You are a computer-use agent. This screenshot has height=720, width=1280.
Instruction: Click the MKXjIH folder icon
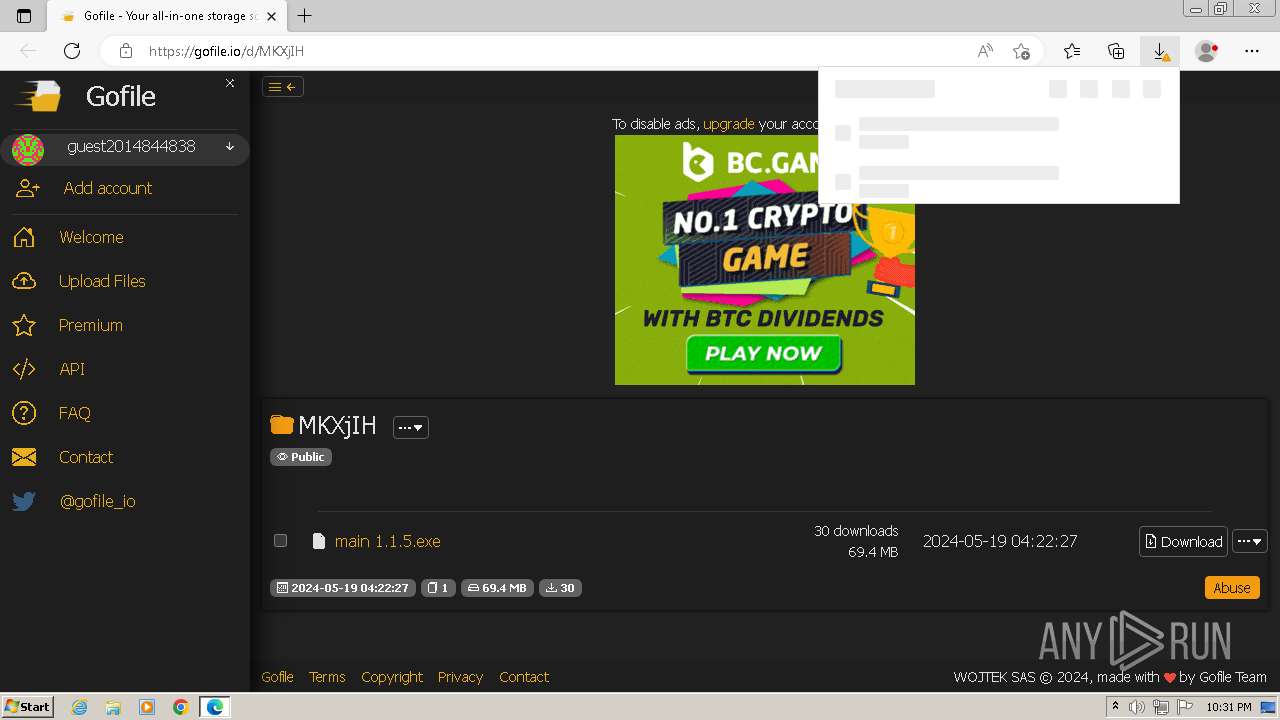(282, 425)
